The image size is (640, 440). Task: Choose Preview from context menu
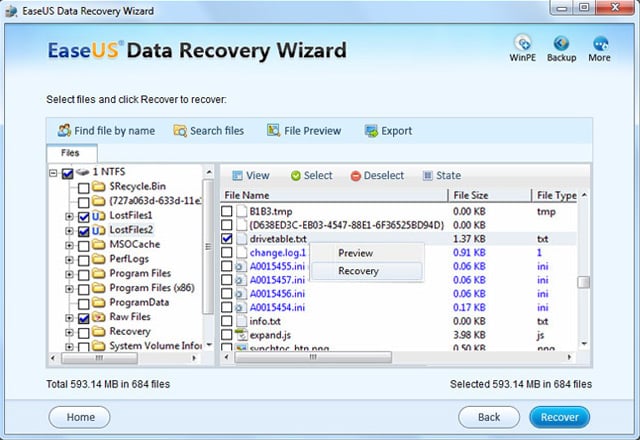367,253
